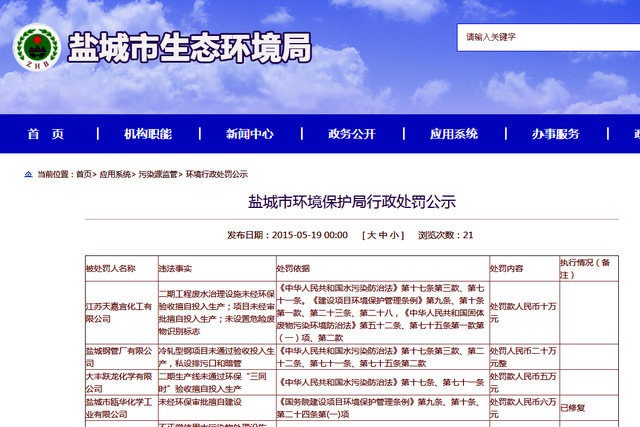Select 应用系统 in the navigation bar
The height and width of the screenshot is (427, 640).
coord(454,135)
